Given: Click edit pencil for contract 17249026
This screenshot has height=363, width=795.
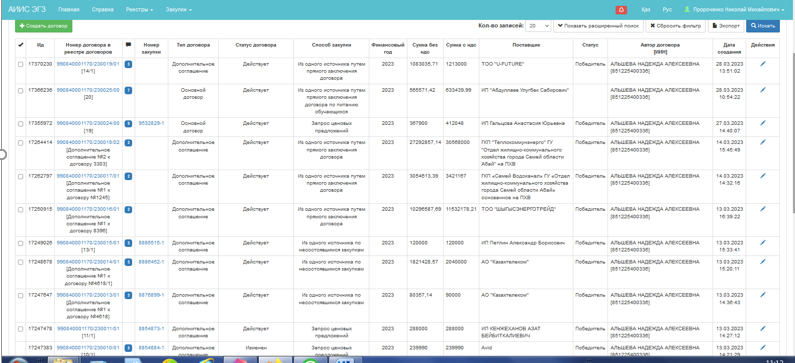Looking at the screenshot, I should click(763, 243).
